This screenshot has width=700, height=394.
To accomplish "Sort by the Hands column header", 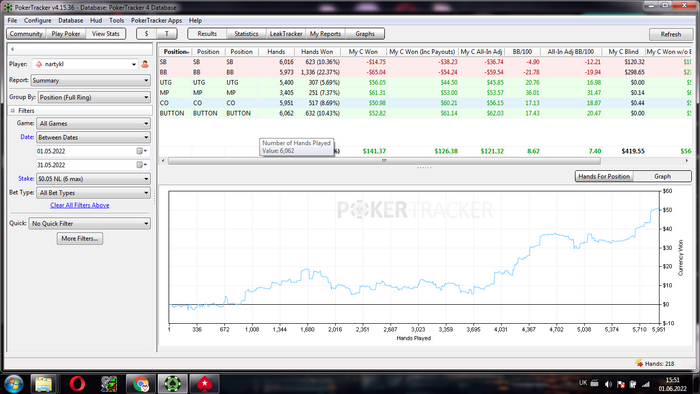I will [x=276, y=52].
